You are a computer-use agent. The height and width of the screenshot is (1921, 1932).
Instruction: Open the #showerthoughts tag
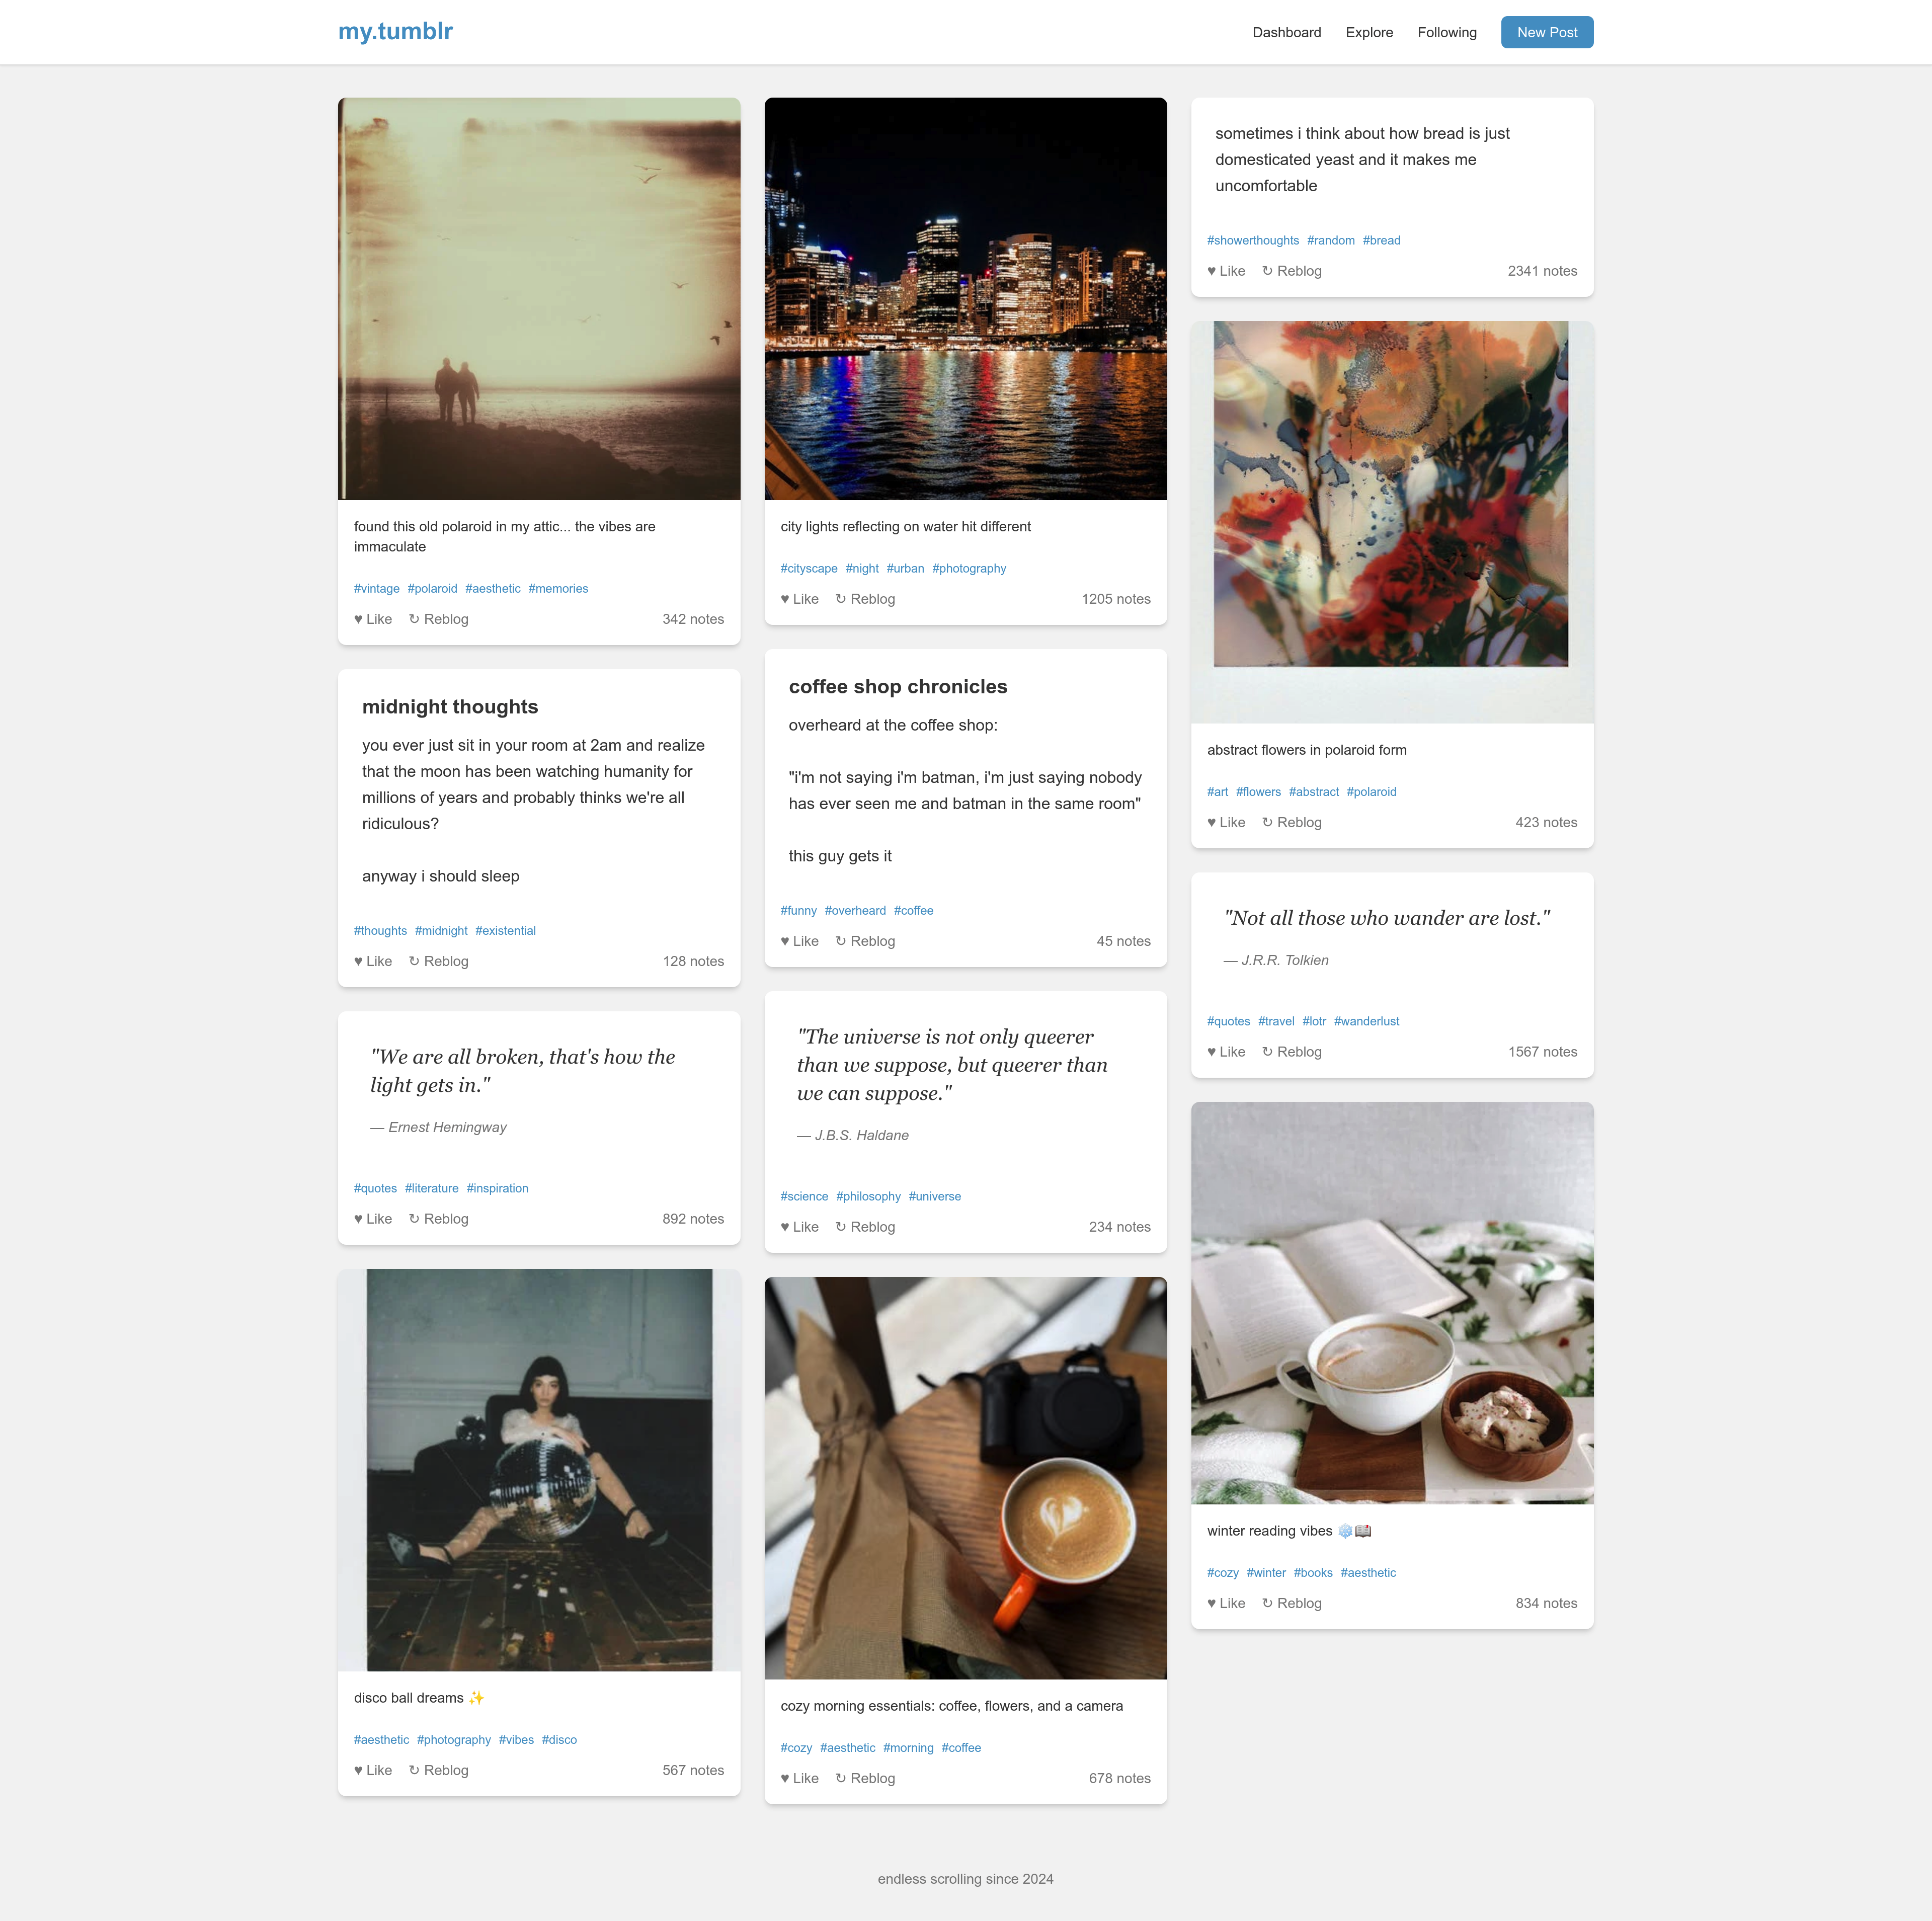coord(1252,240)
